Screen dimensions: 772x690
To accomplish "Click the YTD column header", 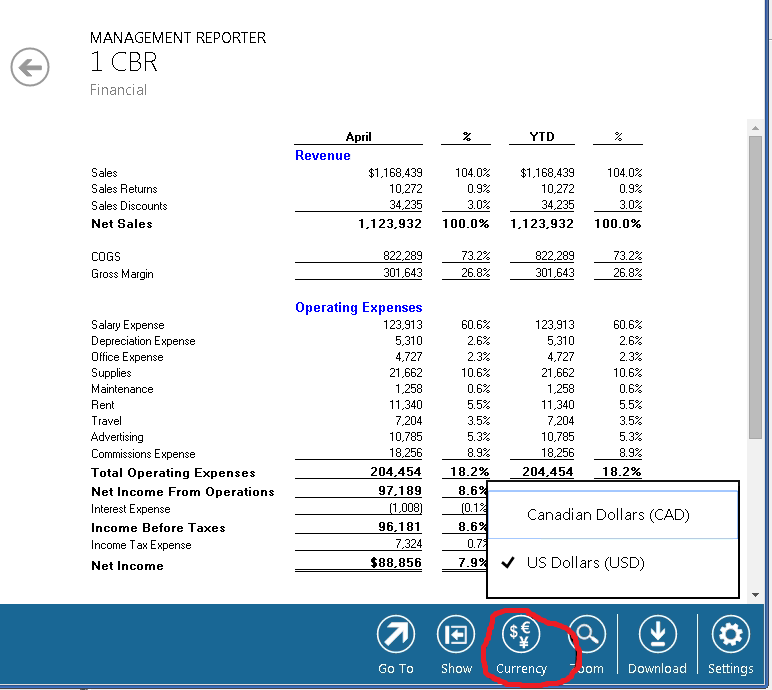I will [x=542, y=136].
